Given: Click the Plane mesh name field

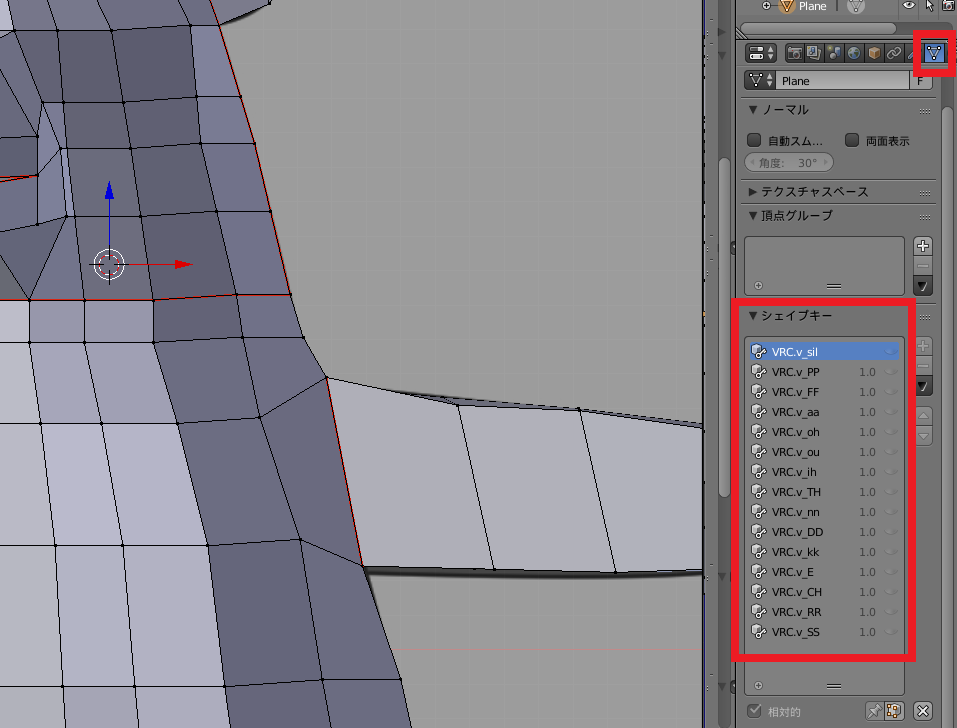Looking at the screenshot, I should 842,81.
